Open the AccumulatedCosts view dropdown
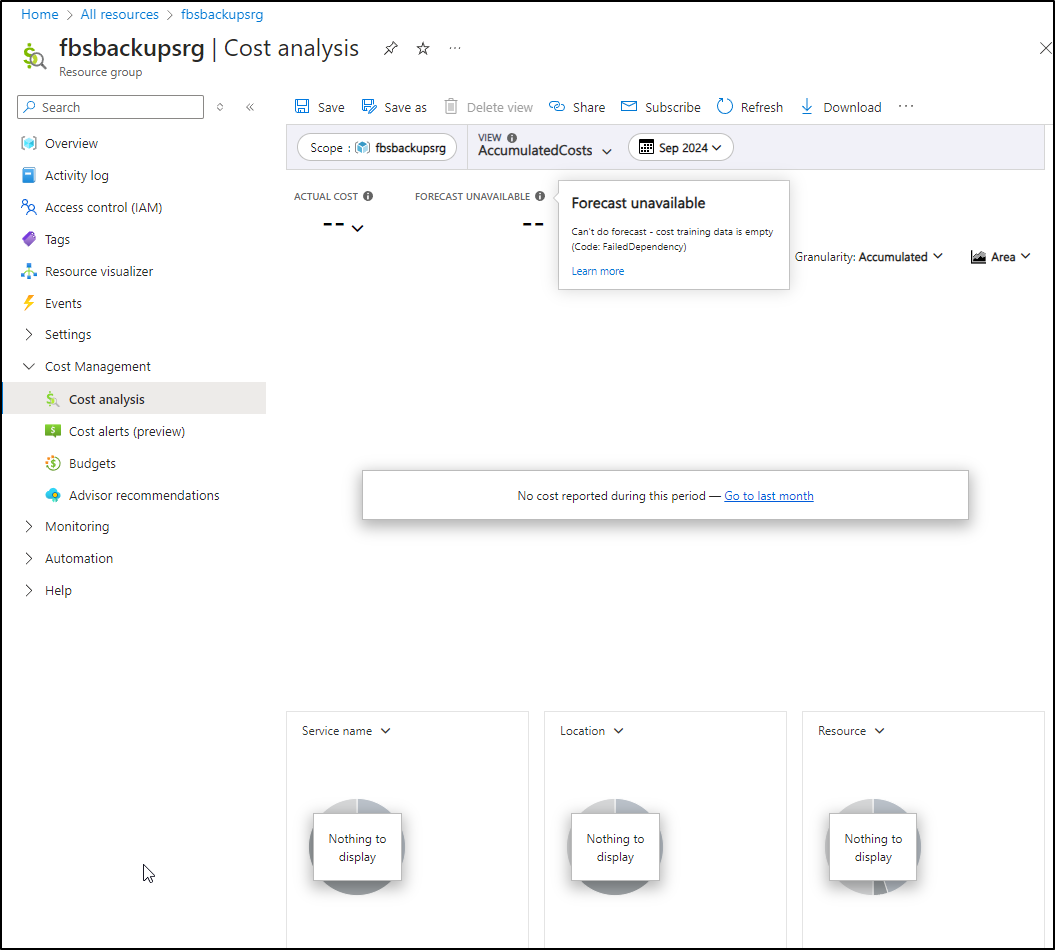The width and height of the screenshot is (1055, 950). [x=545, y=151]
